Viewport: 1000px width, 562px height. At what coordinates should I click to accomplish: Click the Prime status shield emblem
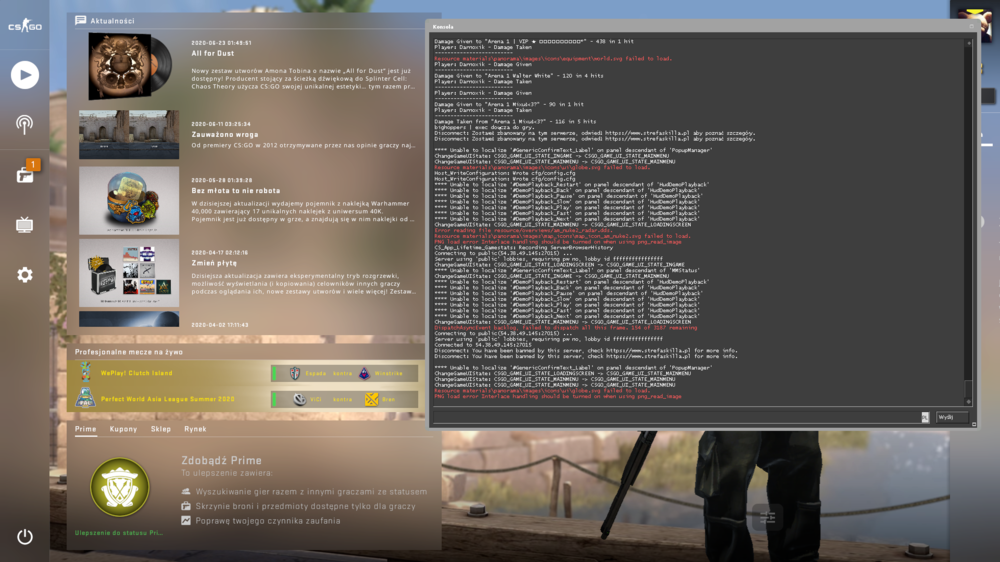pos(120,487)
